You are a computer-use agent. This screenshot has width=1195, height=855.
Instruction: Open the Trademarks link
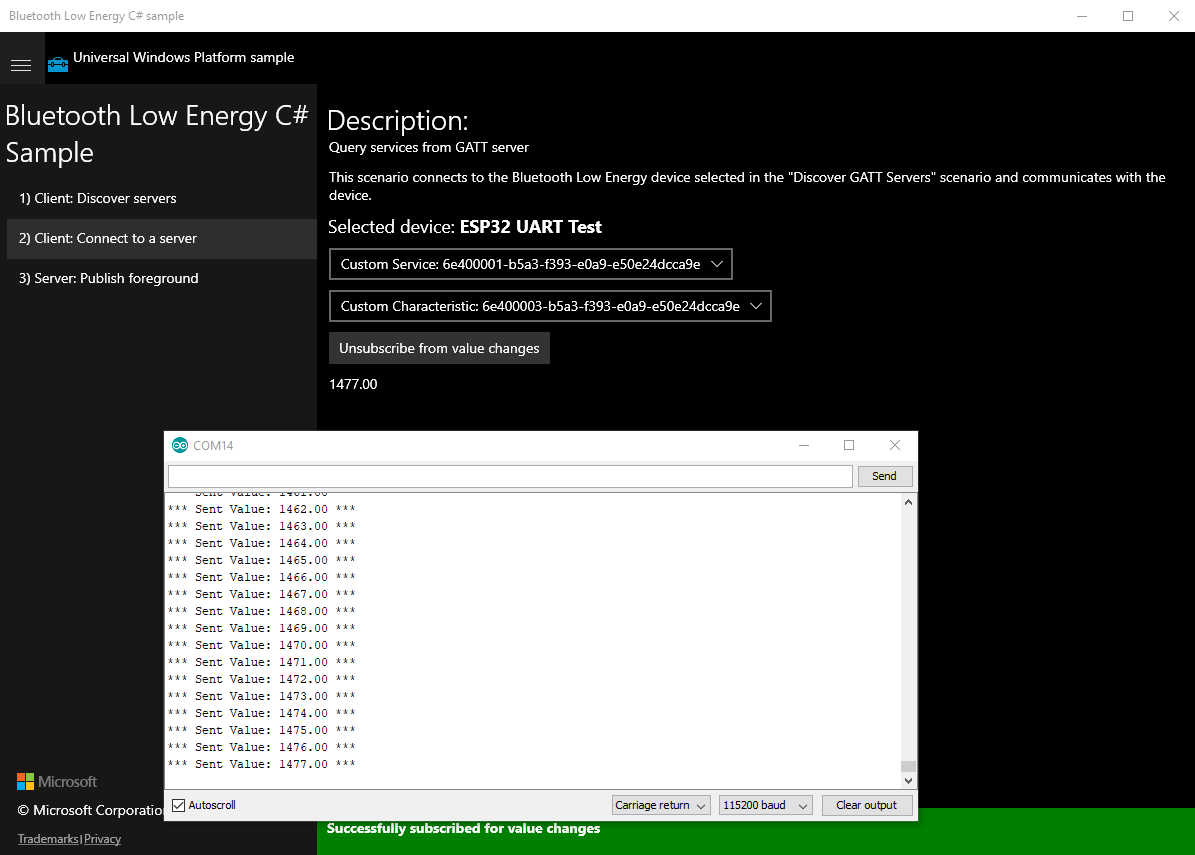click(48, 839)
